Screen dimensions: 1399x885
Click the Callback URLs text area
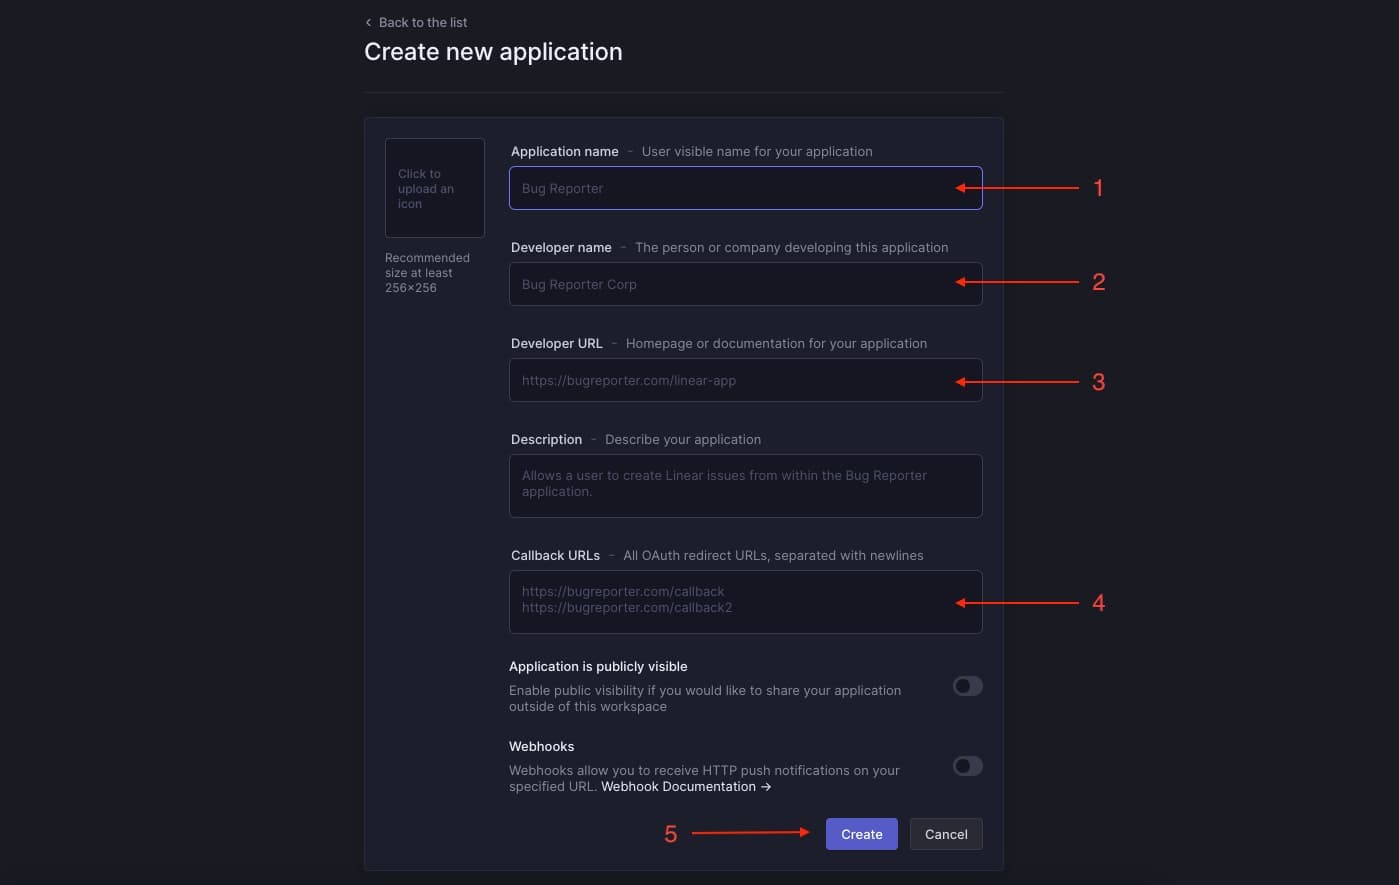pyautogui.click(x=745, y=600)
